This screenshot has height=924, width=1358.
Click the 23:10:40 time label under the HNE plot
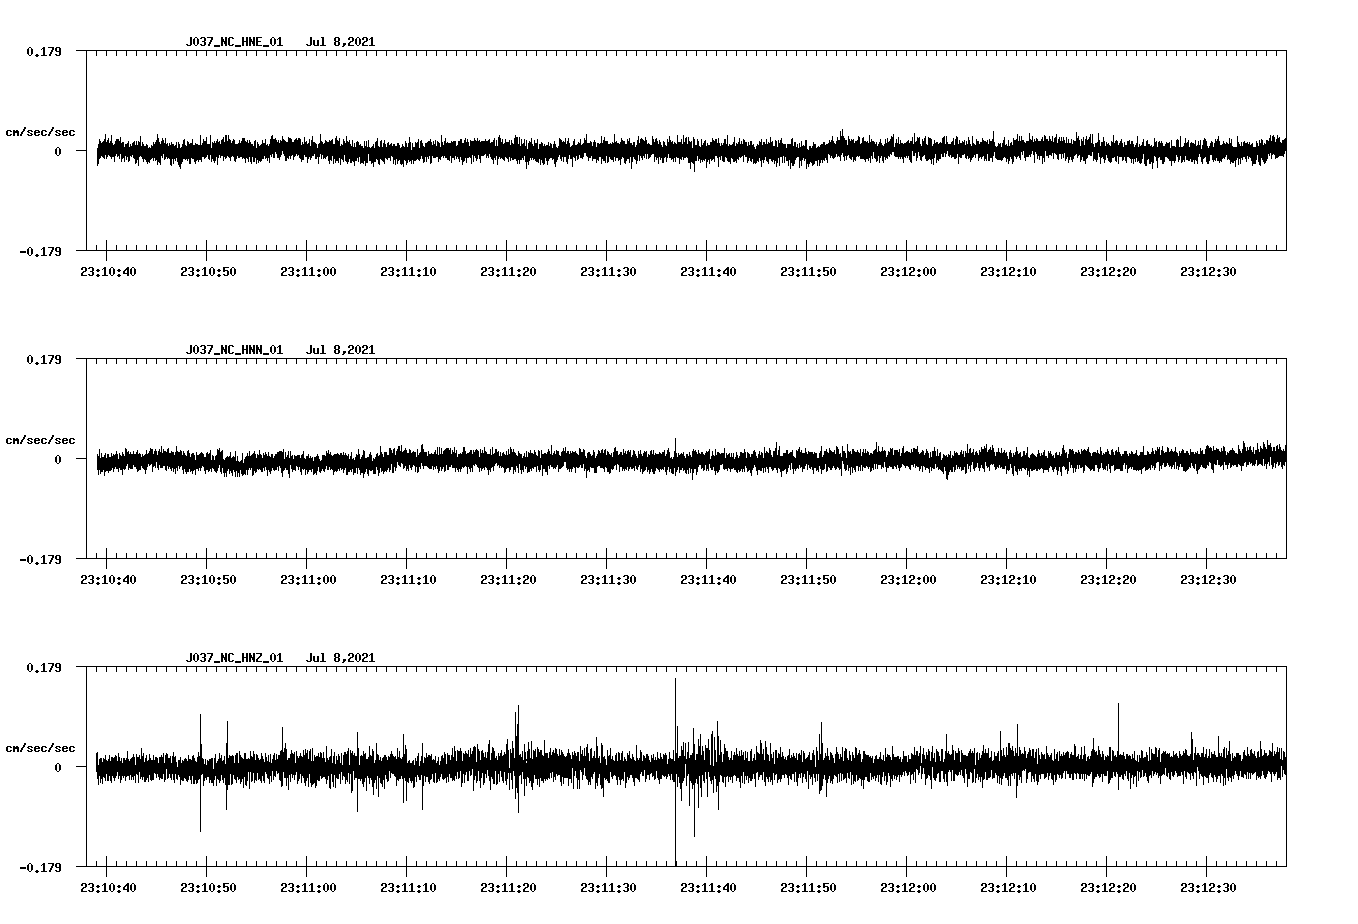(108, 272)
